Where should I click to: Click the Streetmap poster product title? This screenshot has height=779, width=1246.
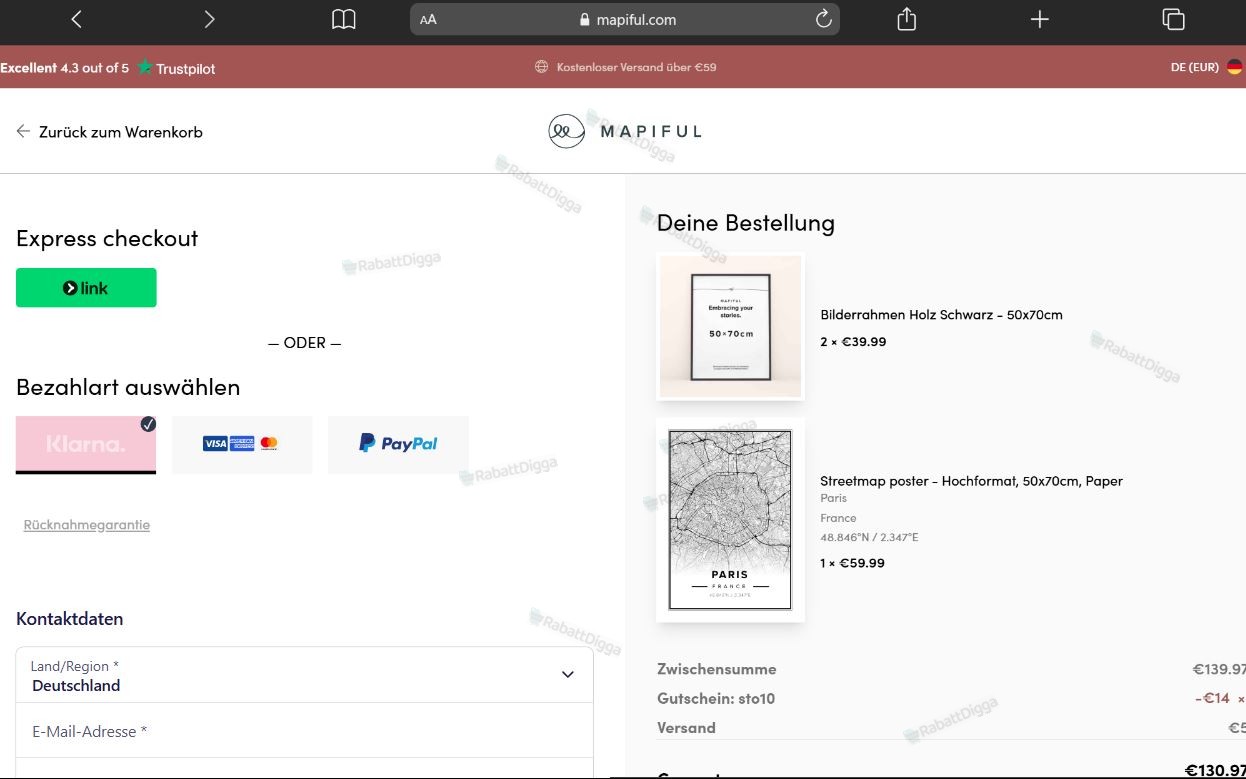[x=971, y=481]
